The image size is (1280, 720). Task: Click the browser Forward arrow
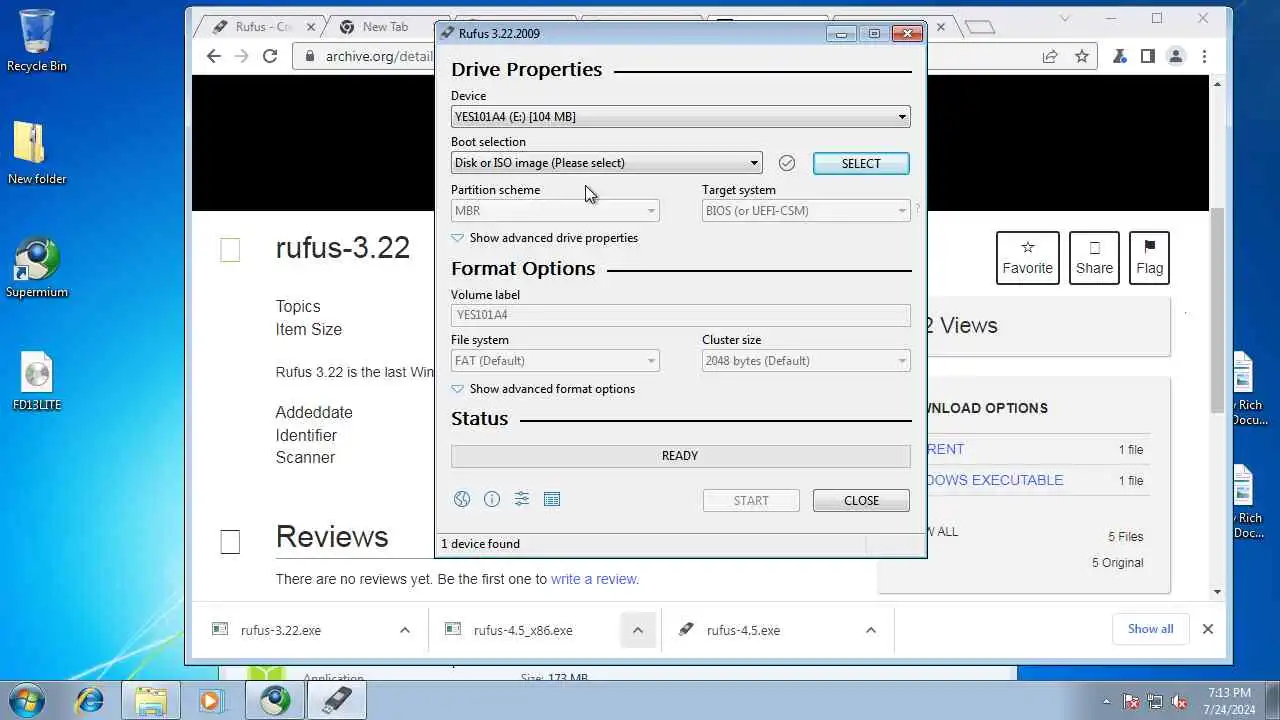pos(241,56)
